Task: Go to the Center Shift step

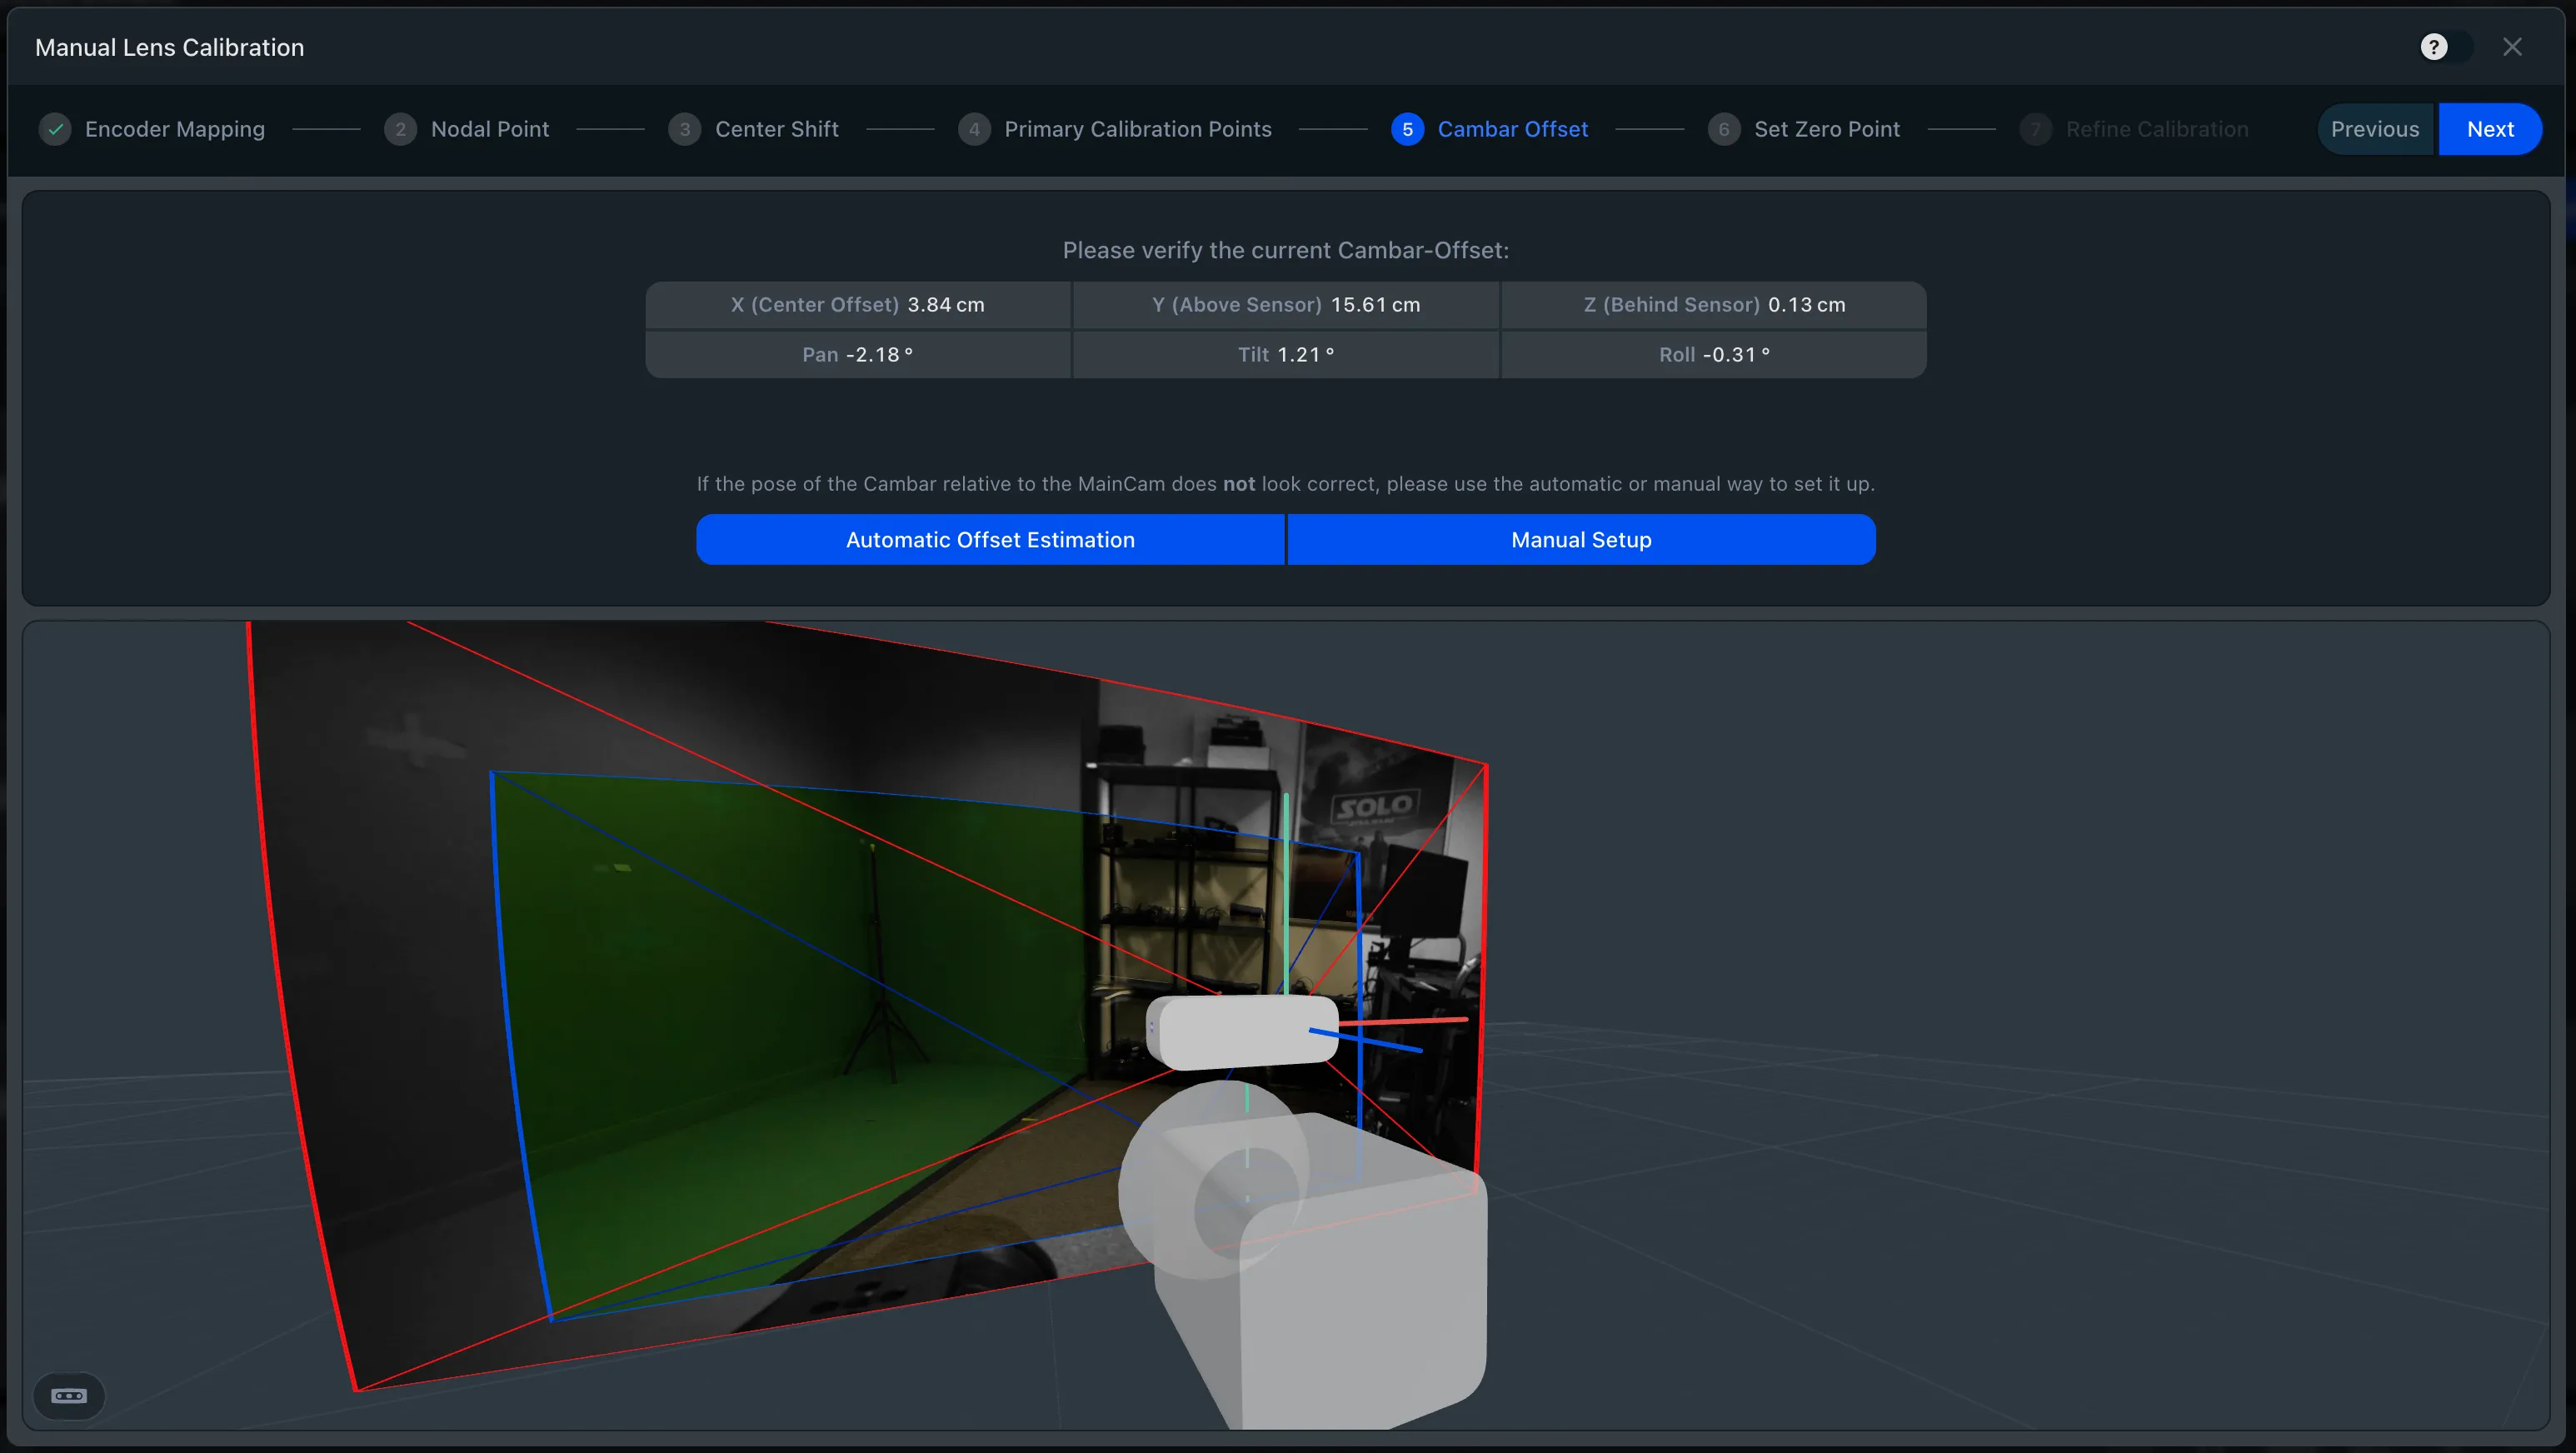Action: (x=777, y=129)
